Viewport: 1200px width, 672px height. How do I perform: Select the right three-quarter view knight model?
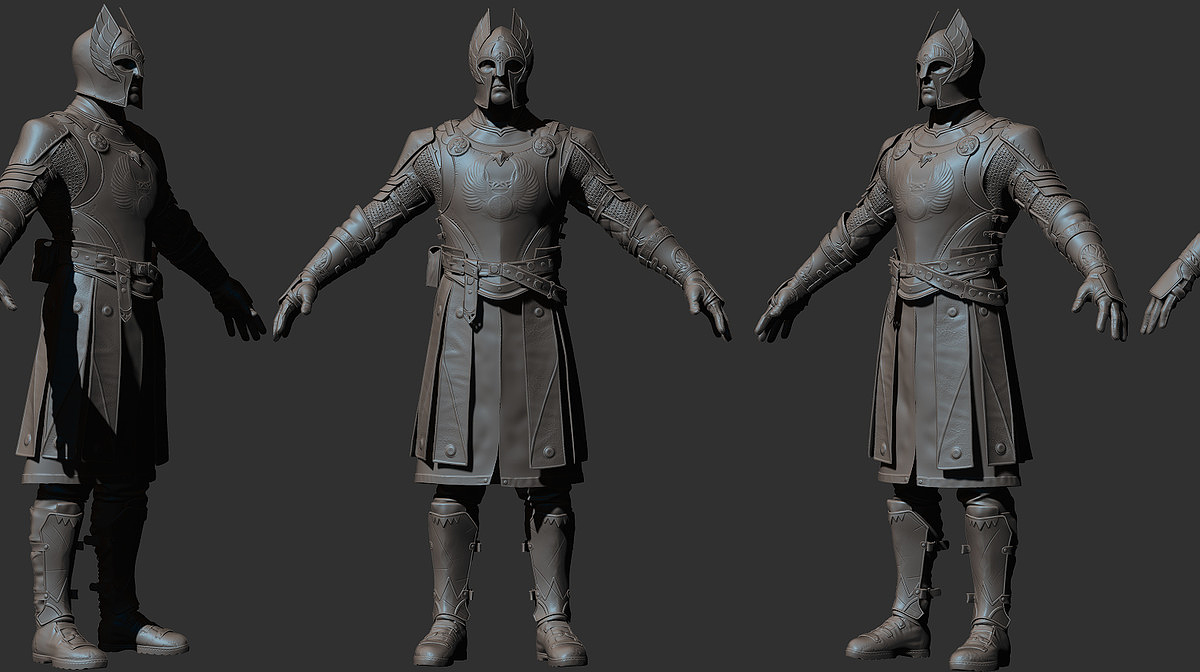click(x=942, y=340)
